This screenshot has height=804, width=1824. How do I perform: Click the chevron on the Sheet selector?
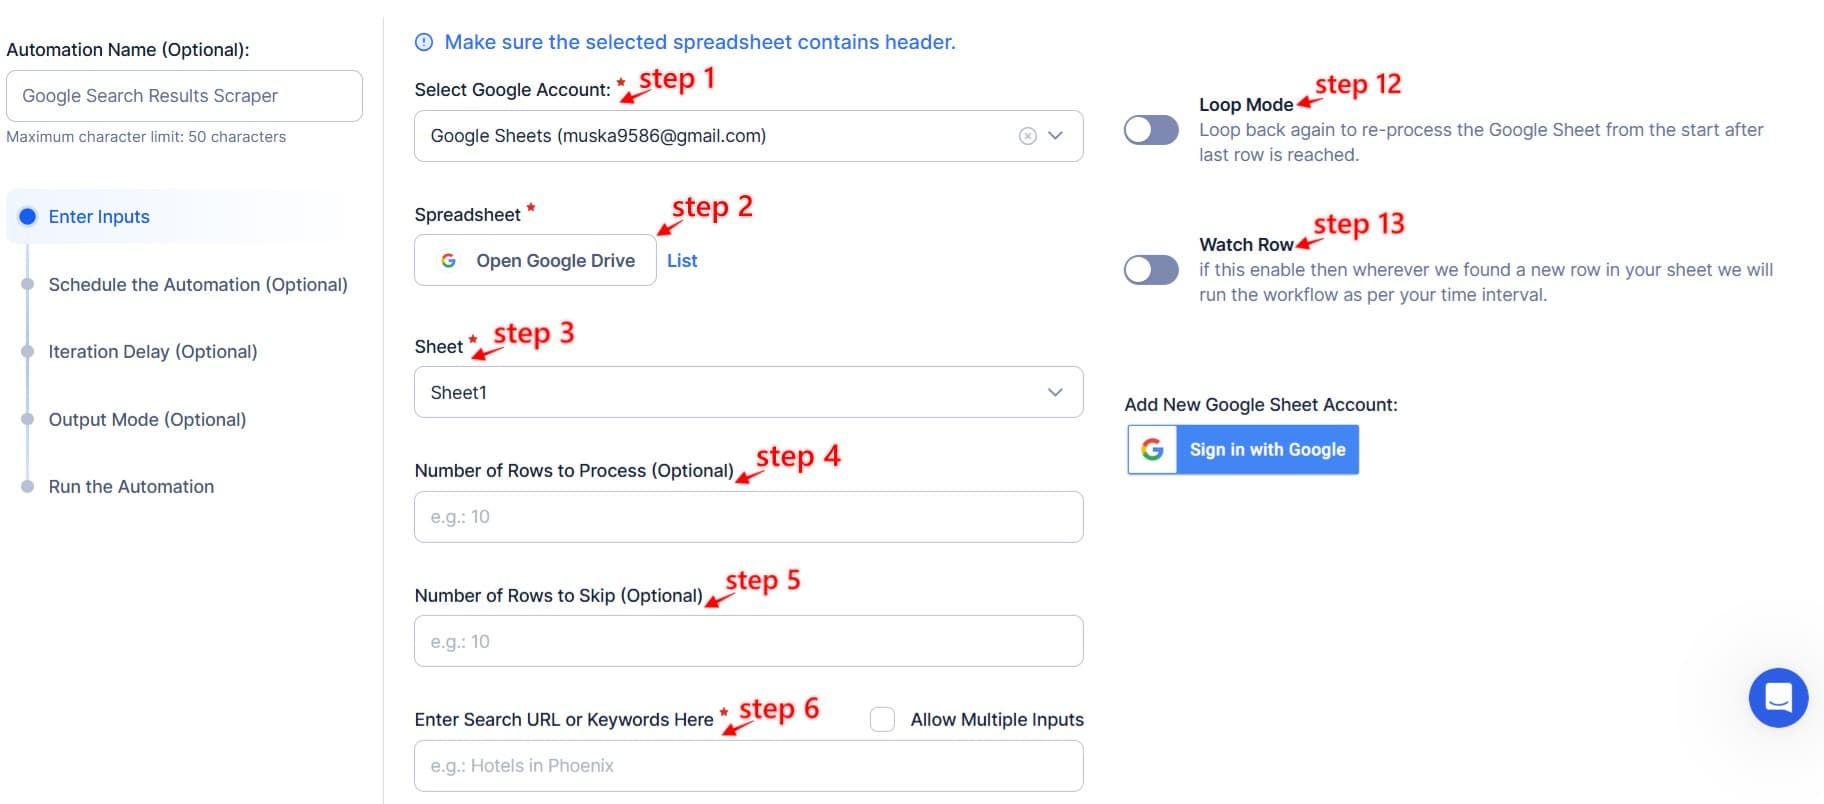[x=1053, y=392]
